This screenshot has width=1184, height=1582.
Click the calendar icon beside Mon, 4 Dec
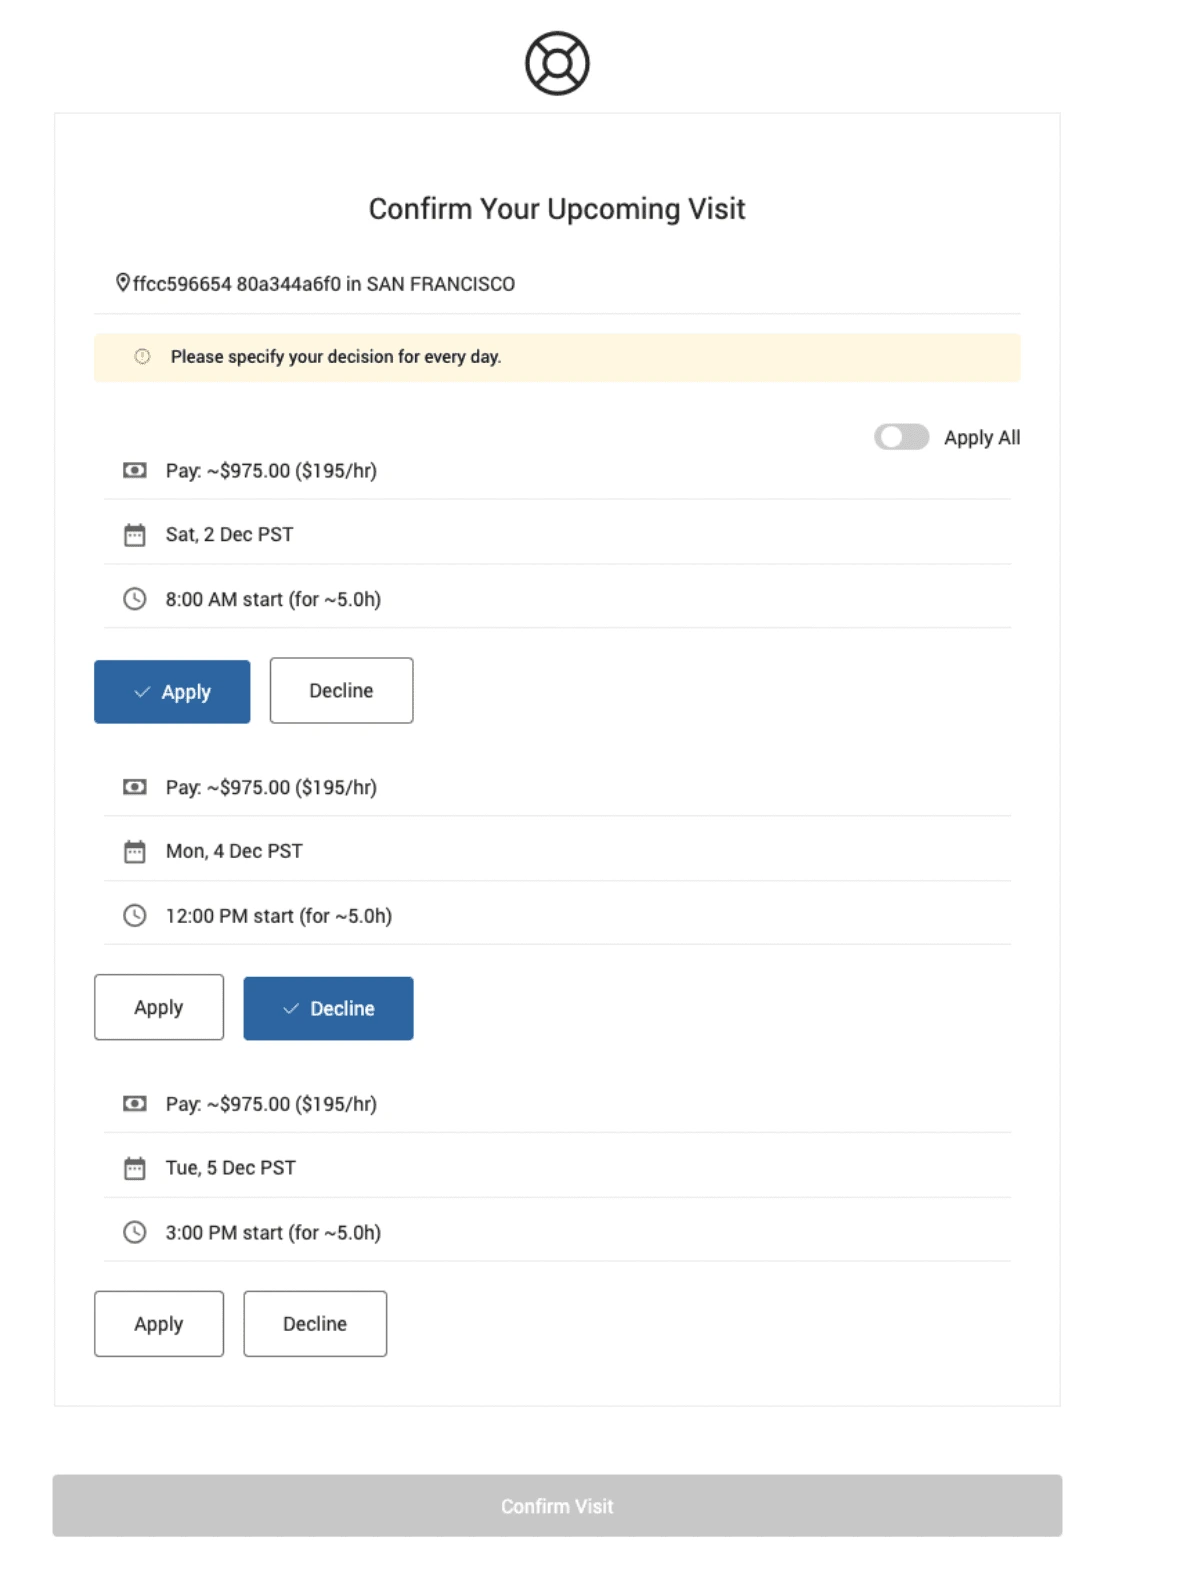pos(135,852)
